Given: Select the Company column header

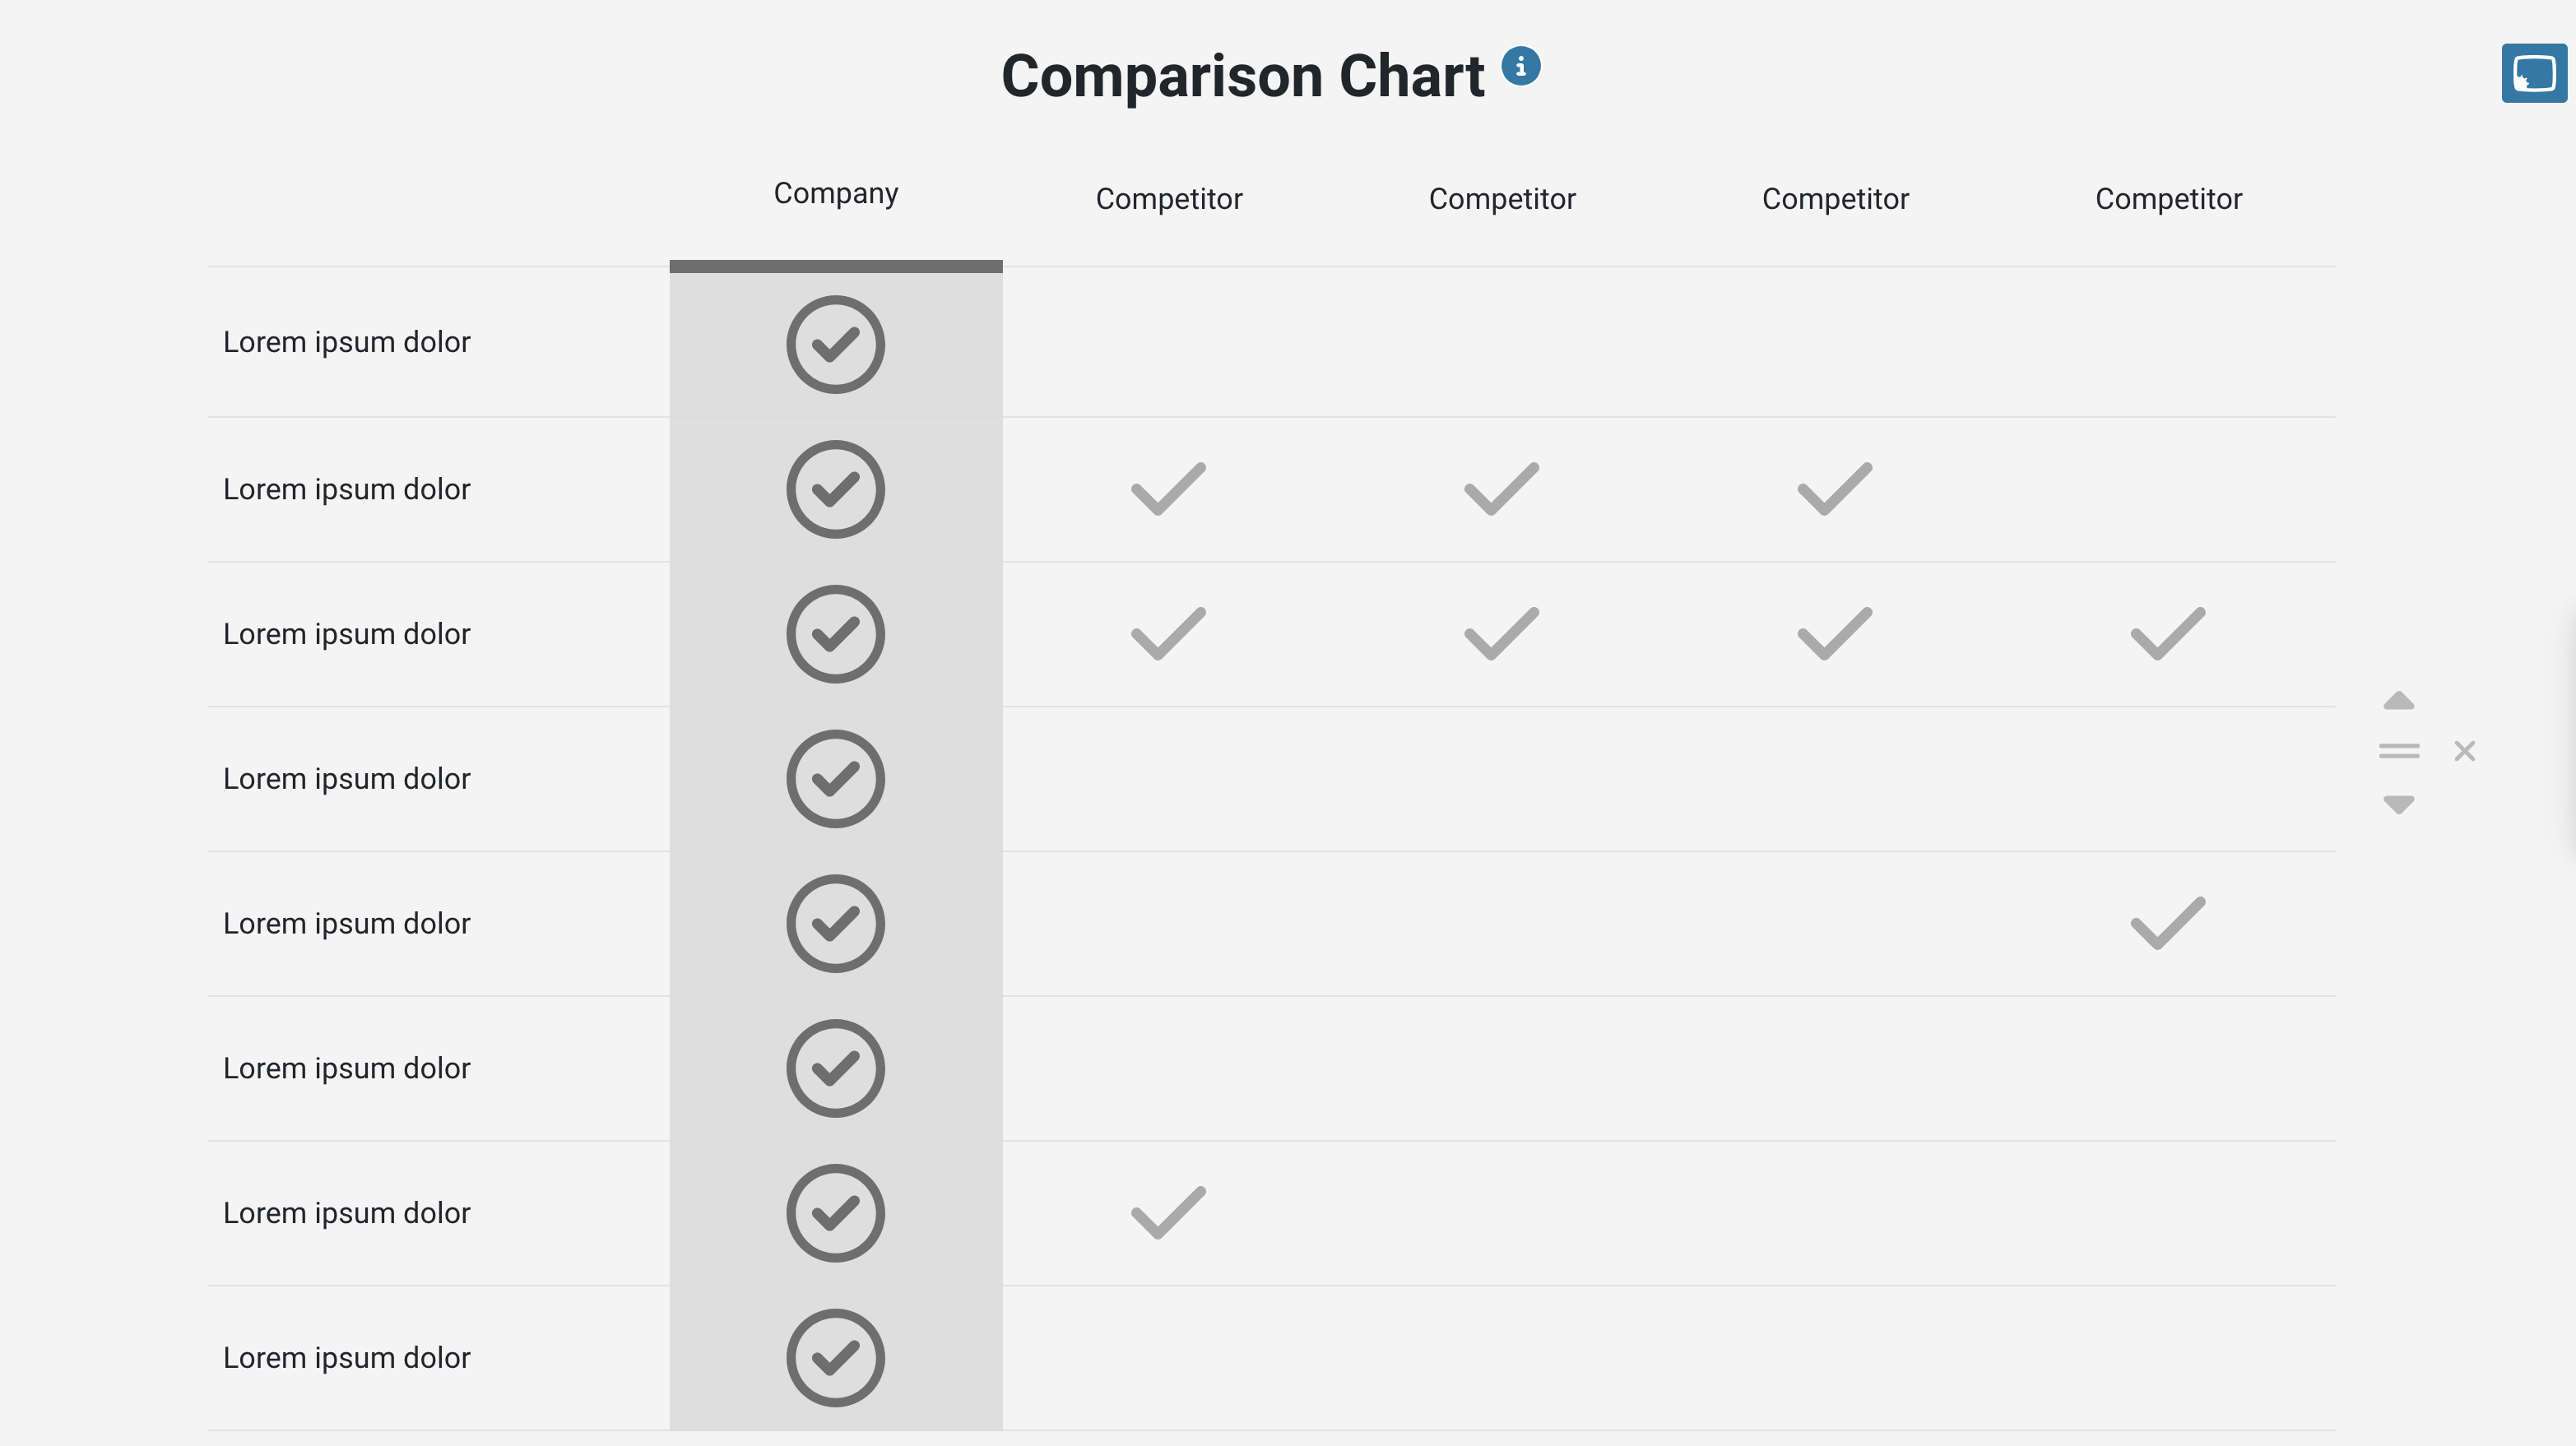Looking at the screenshot, I should pos(835,193).
